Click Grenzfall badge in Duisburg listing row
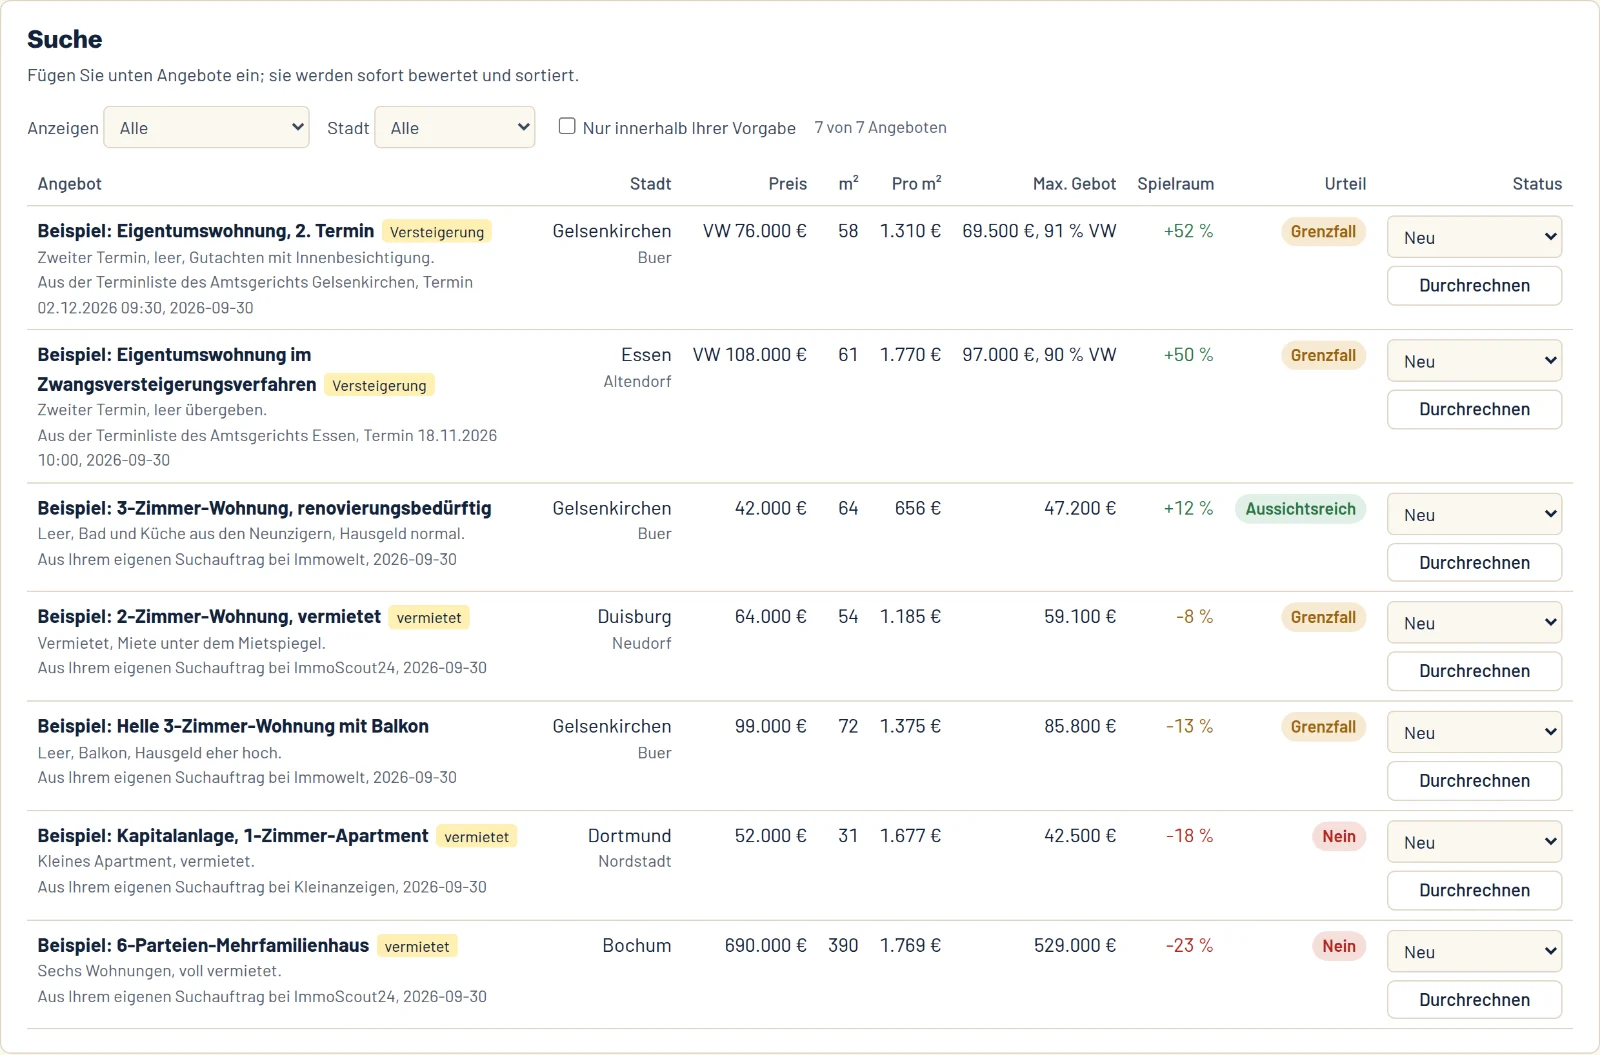This screenshot has width=1600, height=1055. [x=1323, y=618]
